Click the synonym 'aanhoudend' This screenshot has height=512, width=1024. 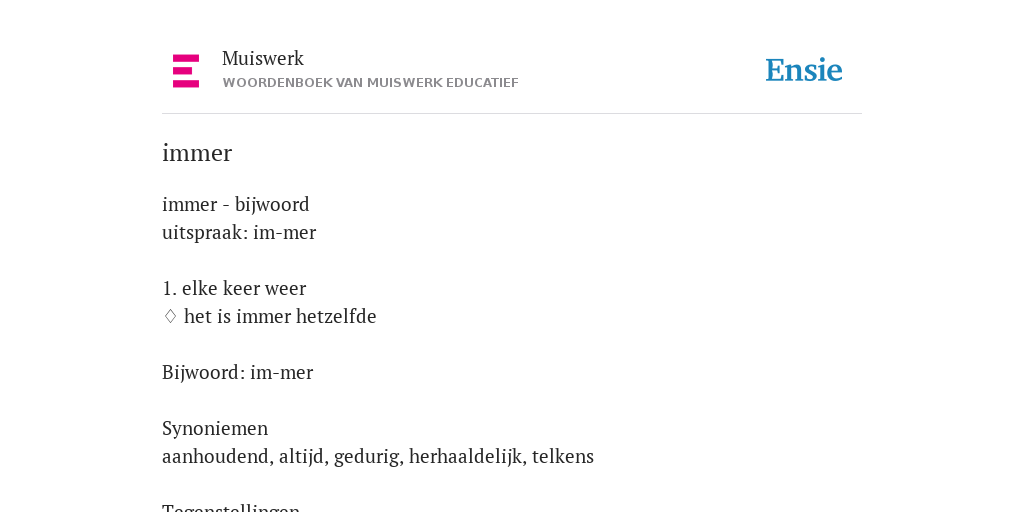(216, 456)
